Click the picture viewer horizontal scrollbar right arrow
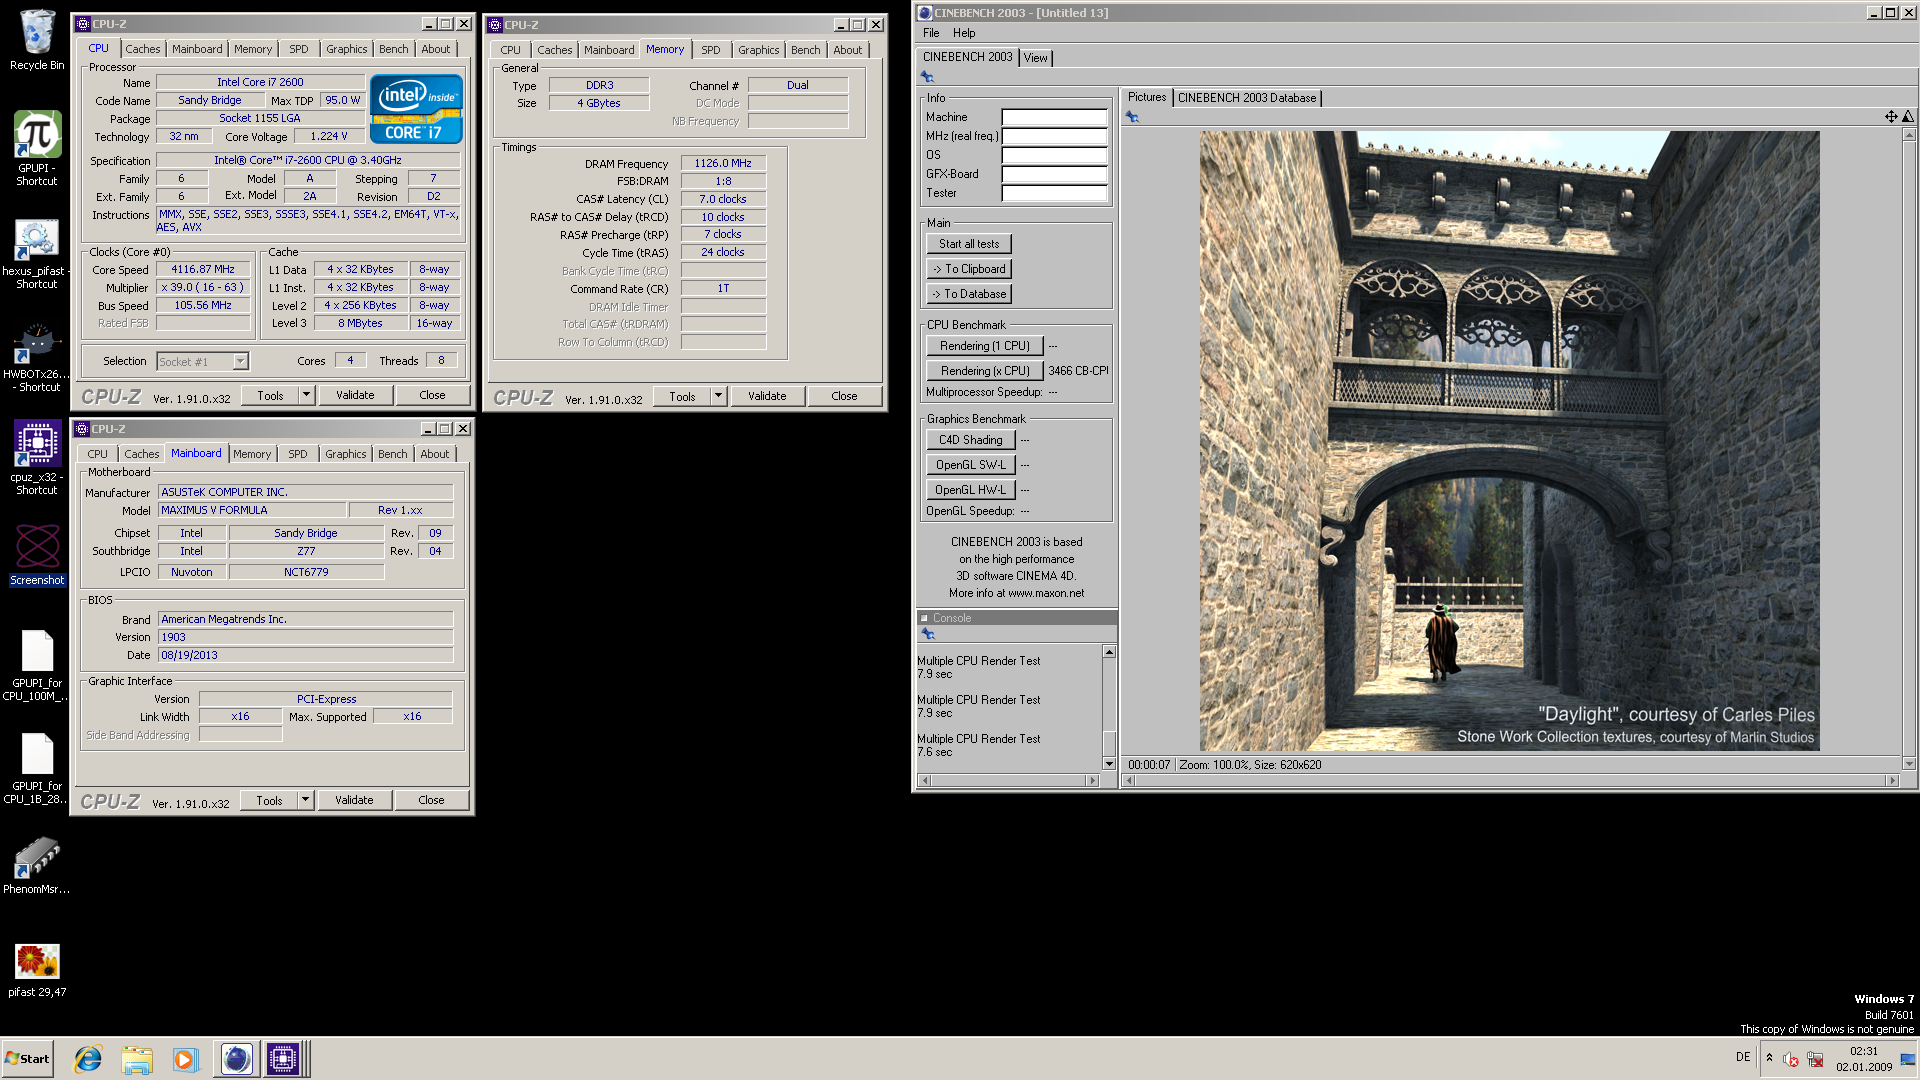 (1891, 780)
